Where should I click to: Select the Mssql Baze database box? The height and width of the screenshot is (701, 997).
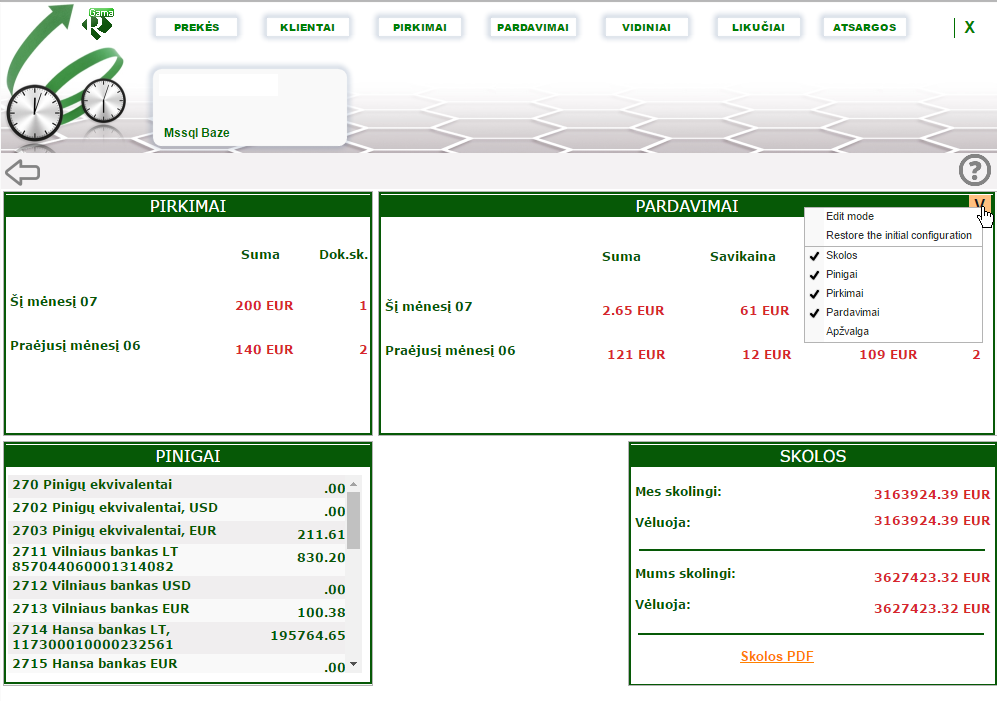[249, 107]
